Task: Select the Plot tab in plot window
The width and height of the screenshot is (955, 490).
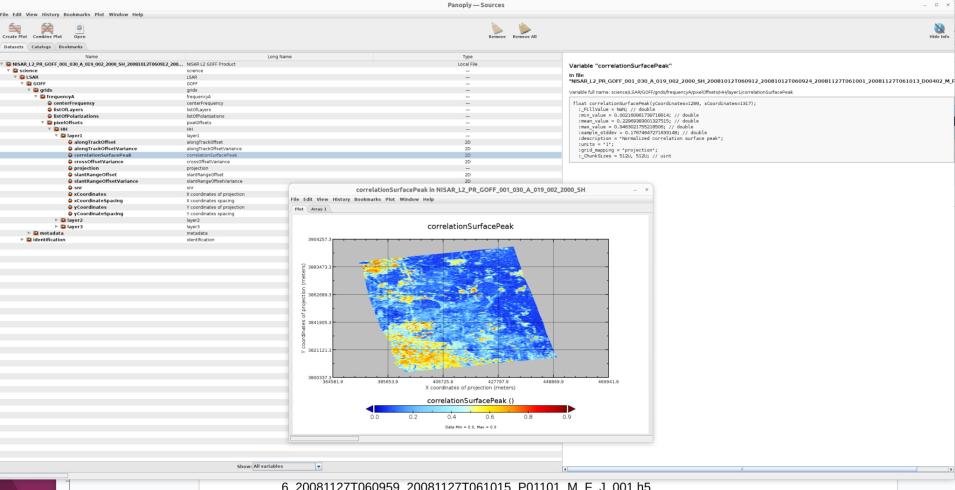Action: point(299,209)
